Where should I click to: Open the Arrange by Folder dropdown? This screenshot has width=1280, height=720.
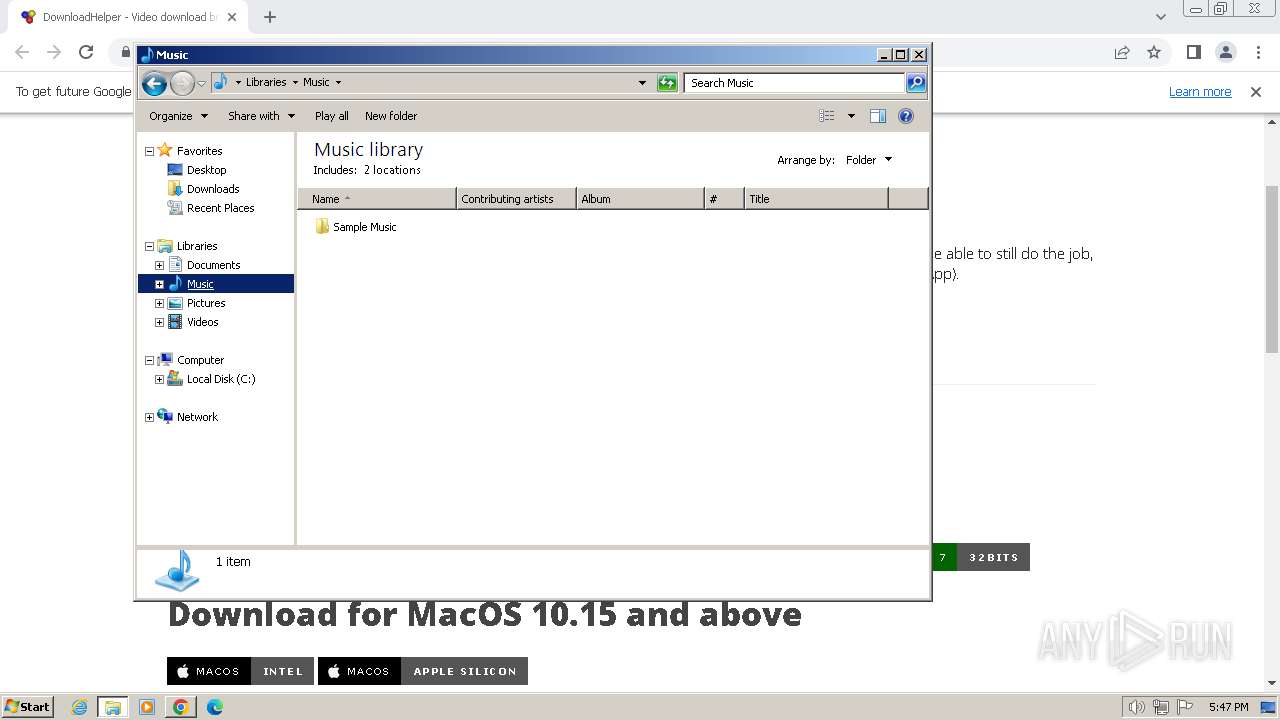click(868, 160)
